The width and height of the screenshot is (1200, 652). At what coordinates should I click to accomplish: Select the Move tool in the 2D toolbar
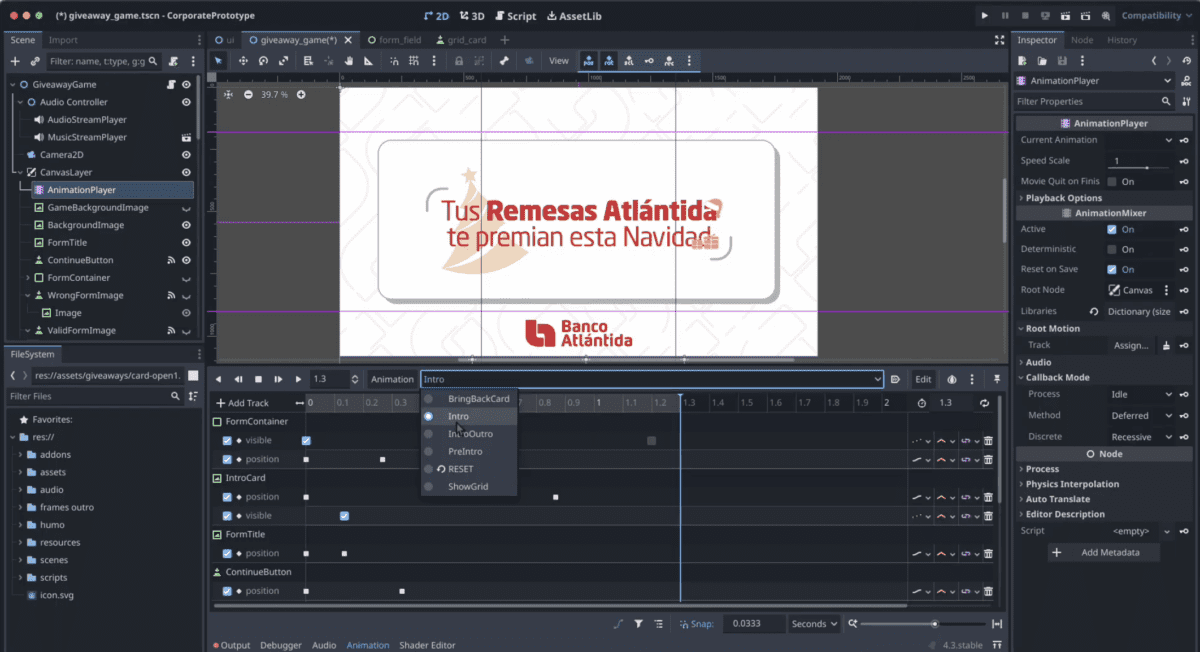243,60
